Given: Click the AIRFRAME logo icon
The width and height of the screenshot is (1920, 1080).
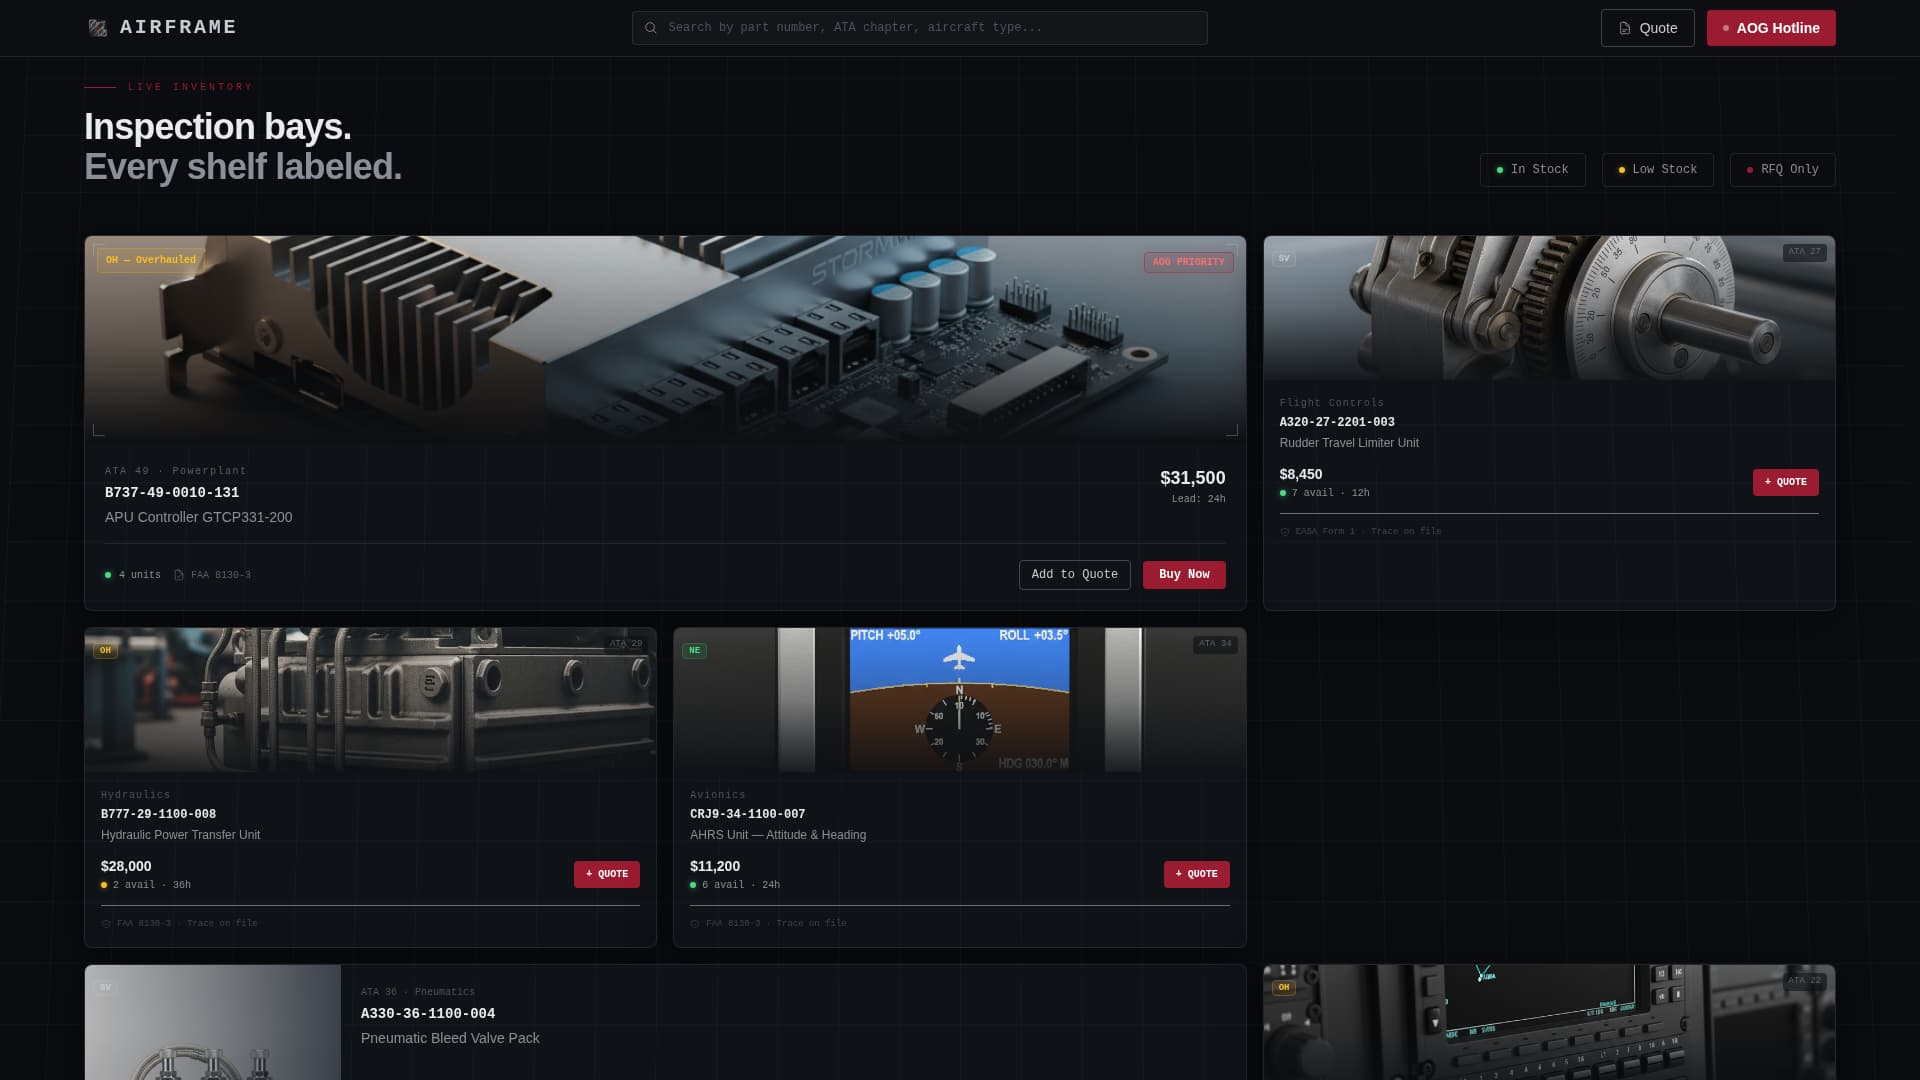Looking at the screenshot, I should (x=99, y=27).
